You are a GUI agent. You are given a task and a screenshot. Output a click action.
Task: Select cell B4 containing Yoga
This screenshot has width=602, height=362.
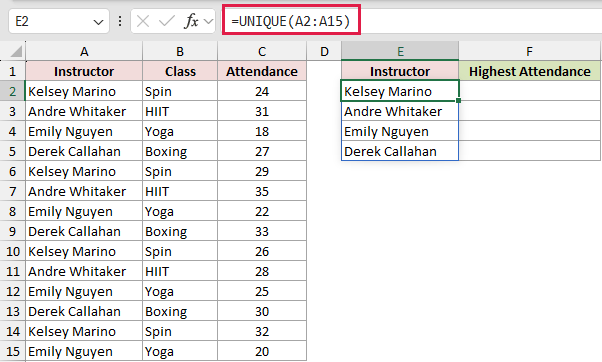click(180, 131)
